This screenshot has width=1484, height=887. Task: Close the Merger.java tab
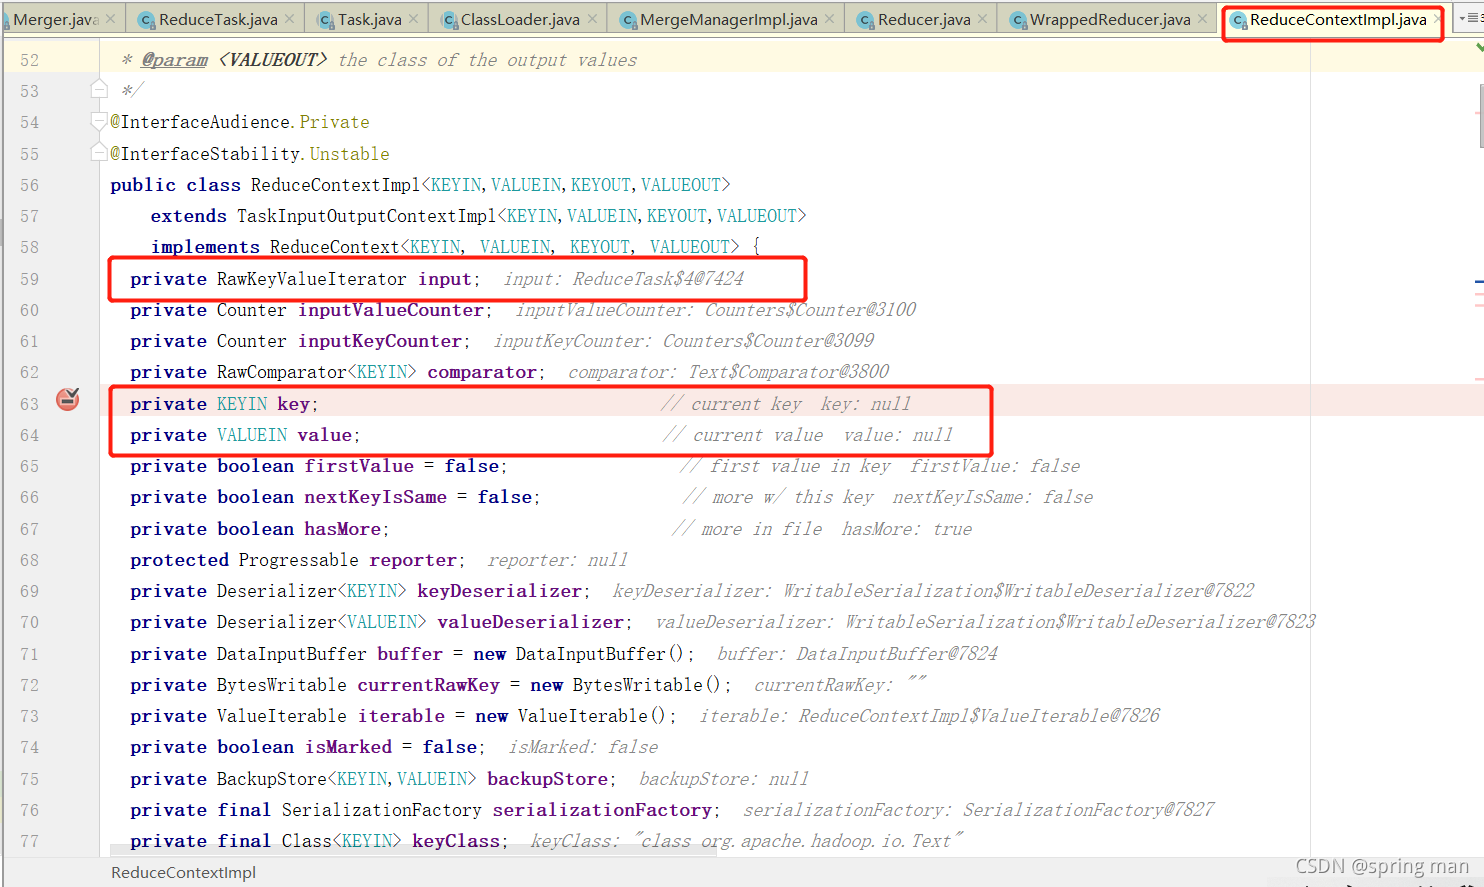point(110,19)
